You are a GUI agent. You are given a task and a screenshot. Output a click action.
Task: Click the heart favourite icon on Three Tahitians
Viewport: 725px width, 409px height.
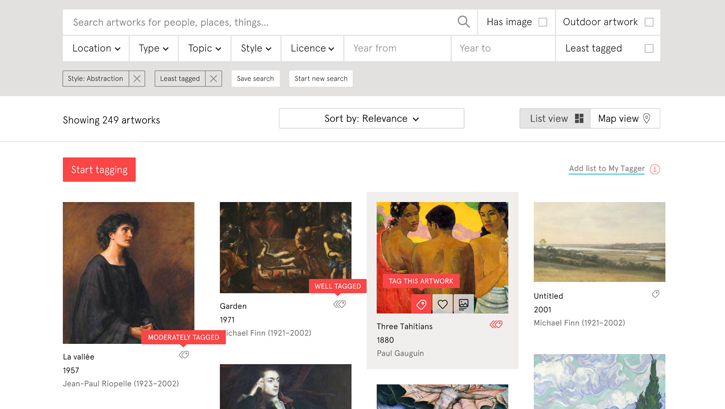click(442, 304)
